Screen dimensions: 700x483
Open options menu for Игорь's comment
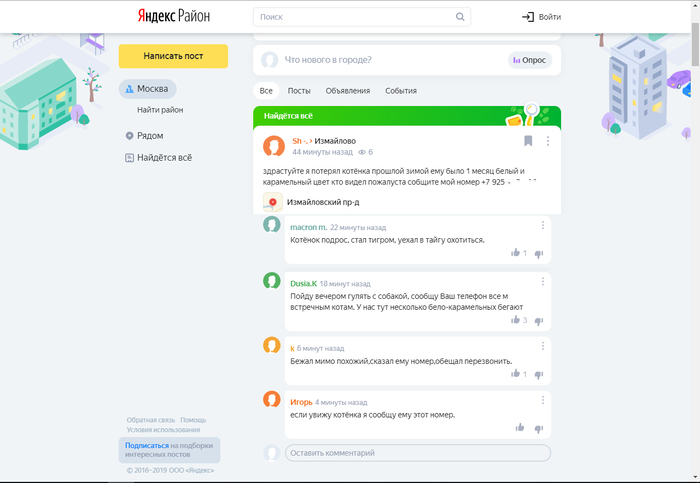543,400
